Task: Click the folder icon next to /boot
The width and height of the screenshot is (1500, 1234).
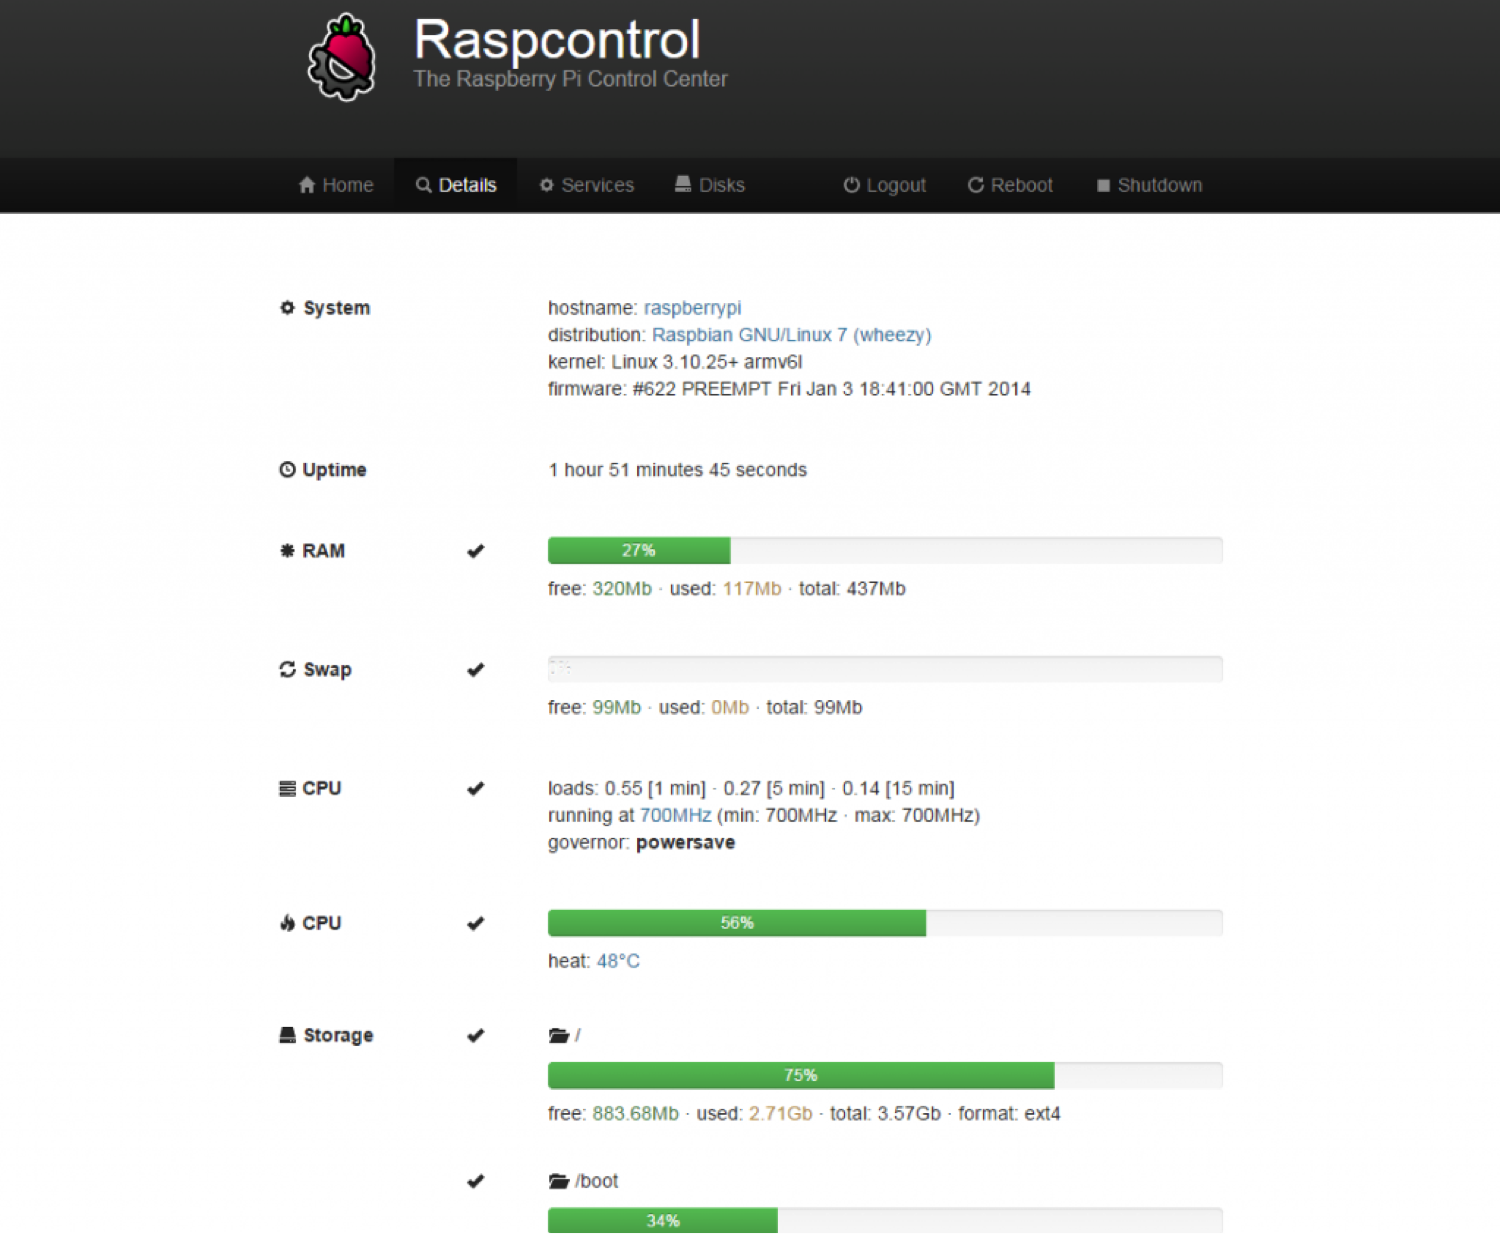Action: [559, 1181]
